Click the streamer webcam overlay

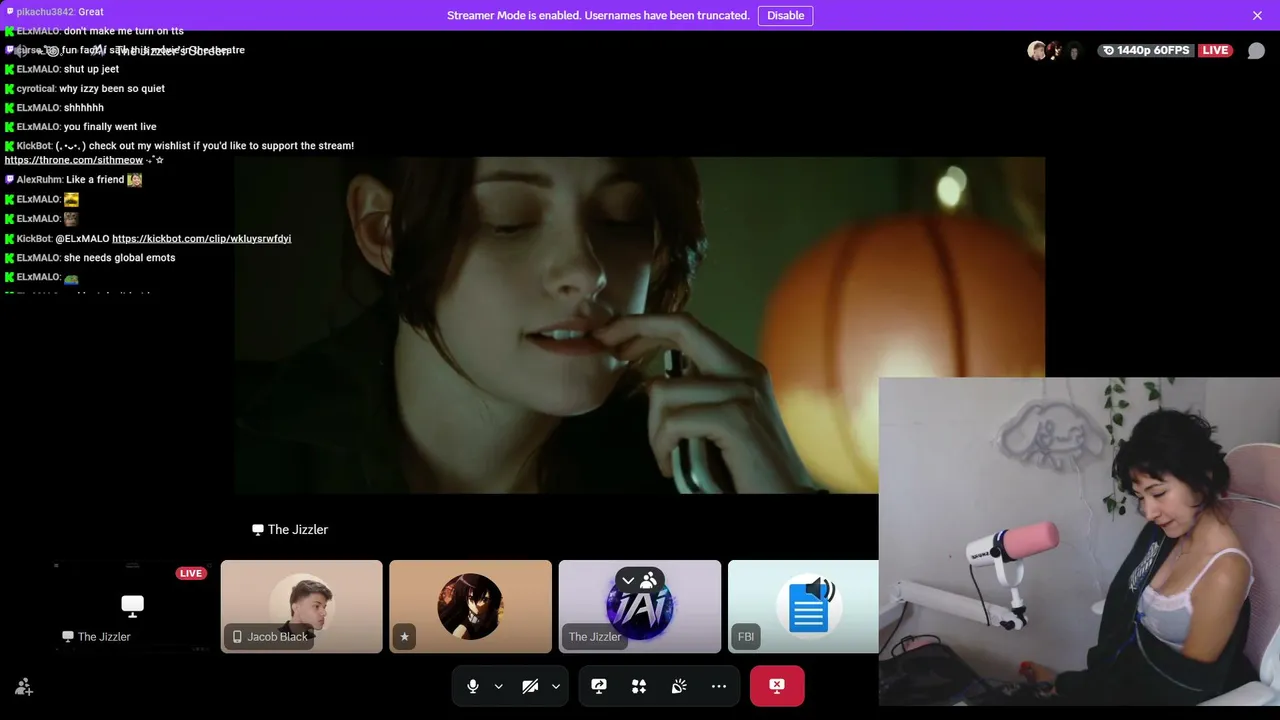(x=1079, y=542)
